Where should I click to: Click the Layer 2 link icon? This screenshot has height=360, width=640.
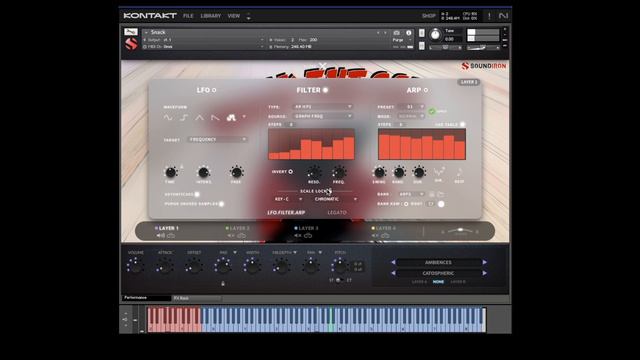[242, 236]
